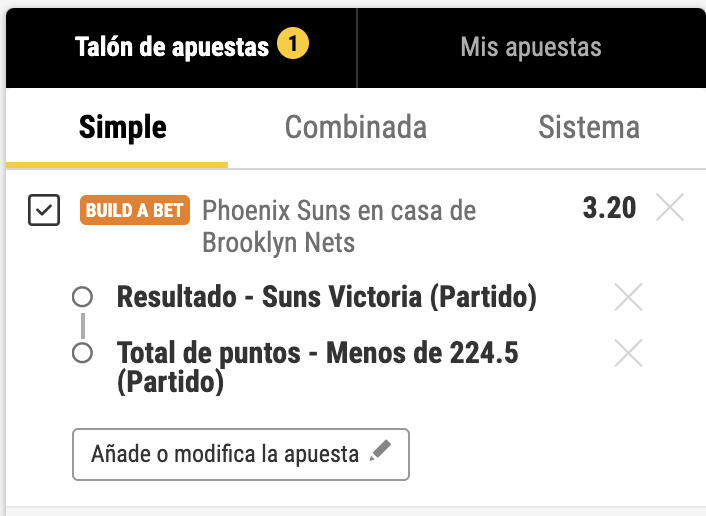Click the pencil edit icon
Viewport: 706px width, 516px height.
pyautogui.click(x=379, y=453)
